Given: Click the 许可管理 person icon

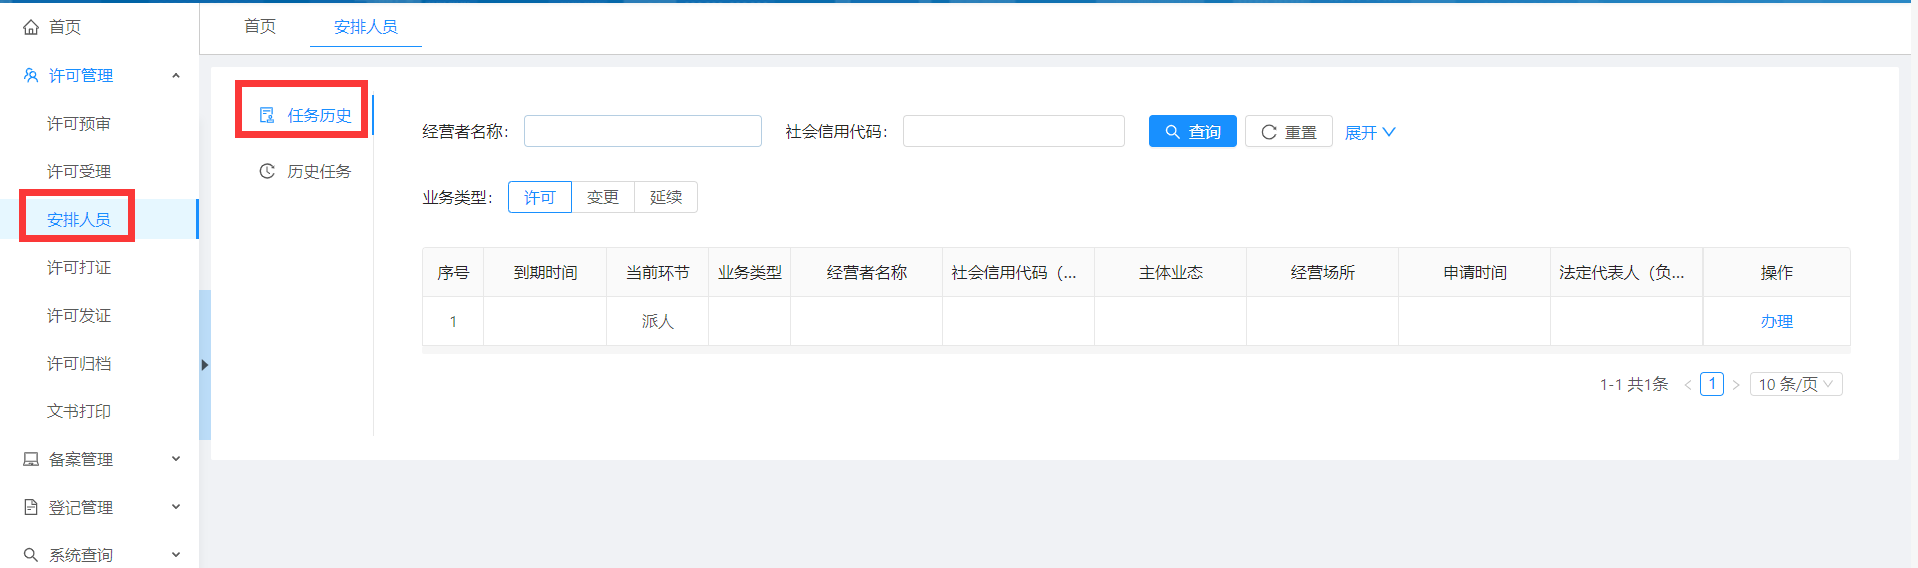Looking at the screenshot, I should tap(31, 75).
